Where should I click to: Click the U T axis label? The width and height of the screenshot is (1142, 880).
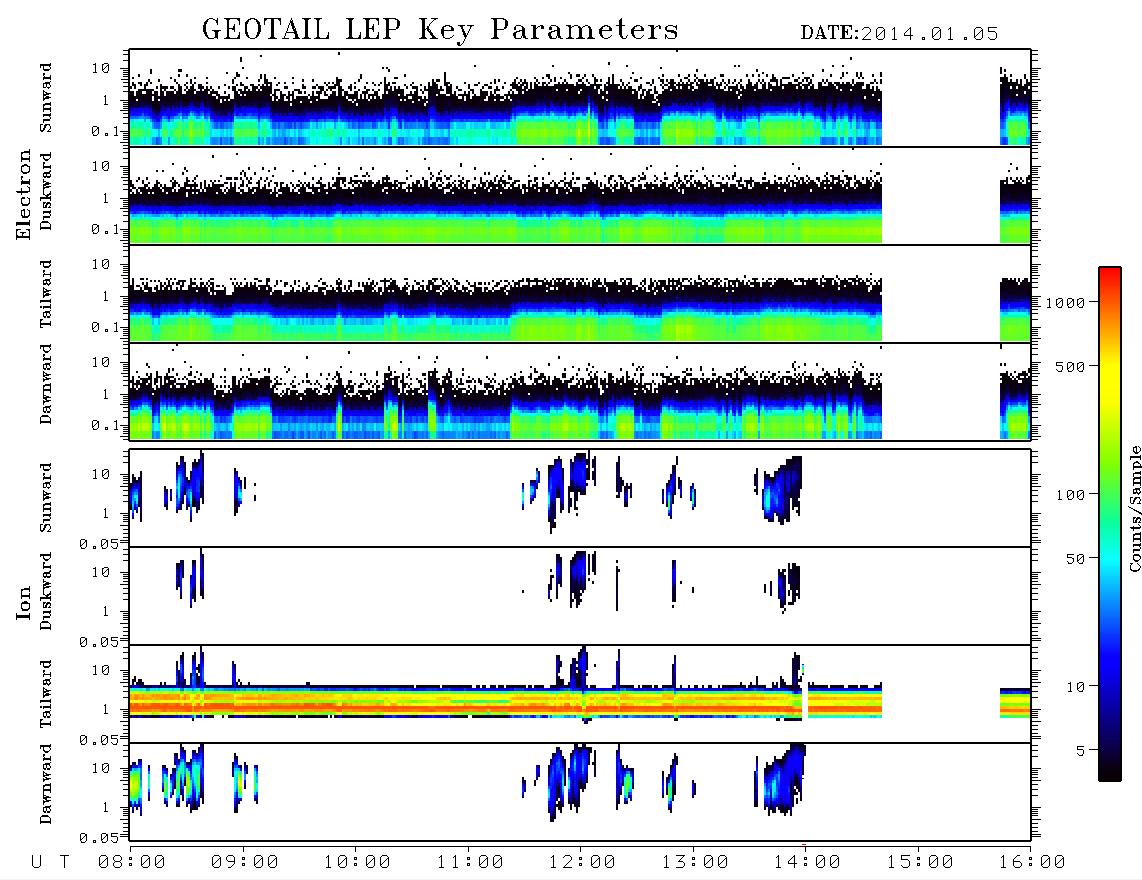(50, 863)
